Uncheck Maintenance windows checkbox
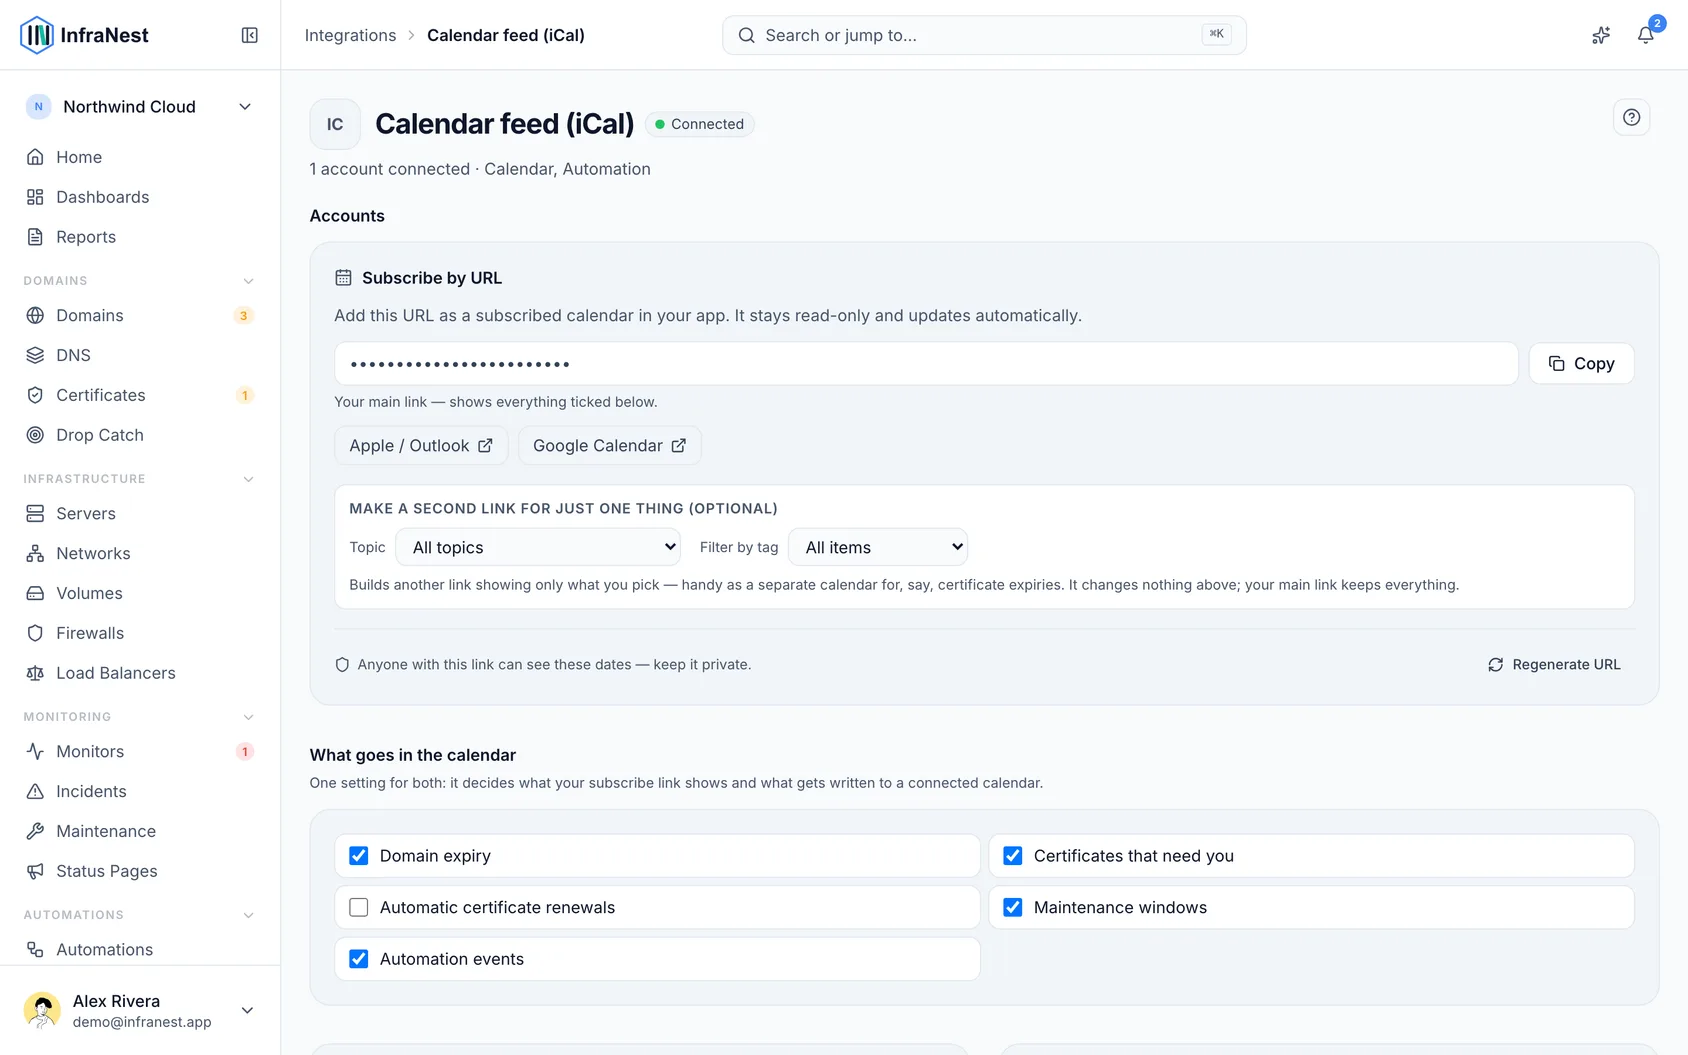The image size is (1688, 1055). (x=1012, y=907)
